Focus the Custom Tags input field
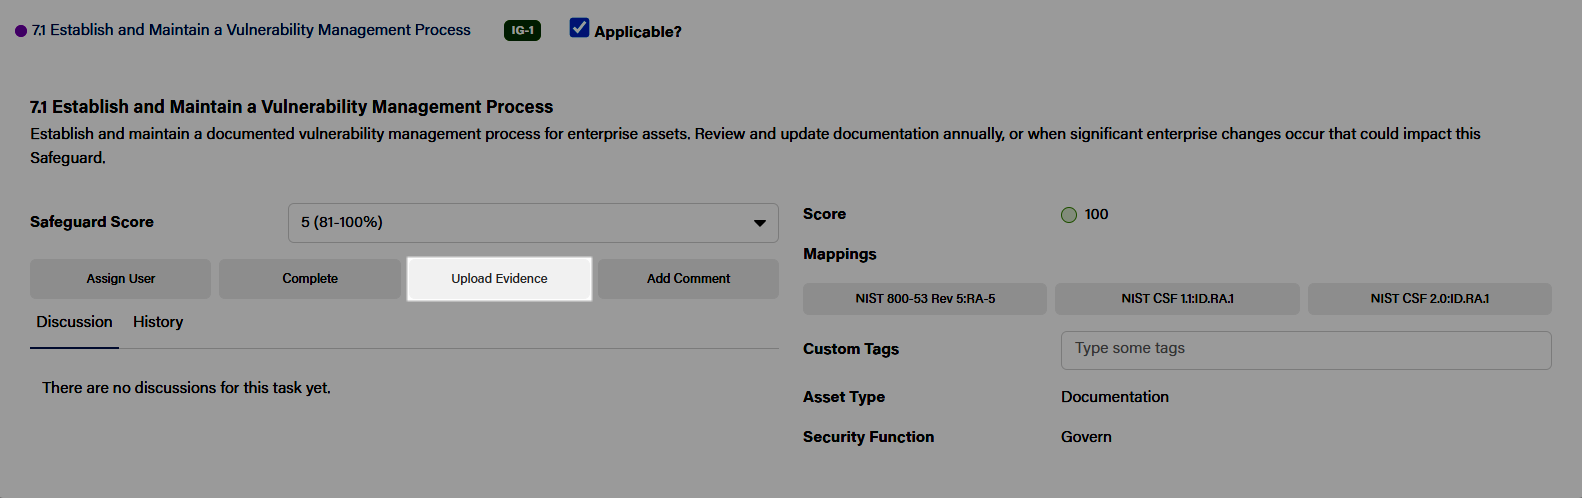This screenshot has height=498, width=1582. click(1306, 350)
